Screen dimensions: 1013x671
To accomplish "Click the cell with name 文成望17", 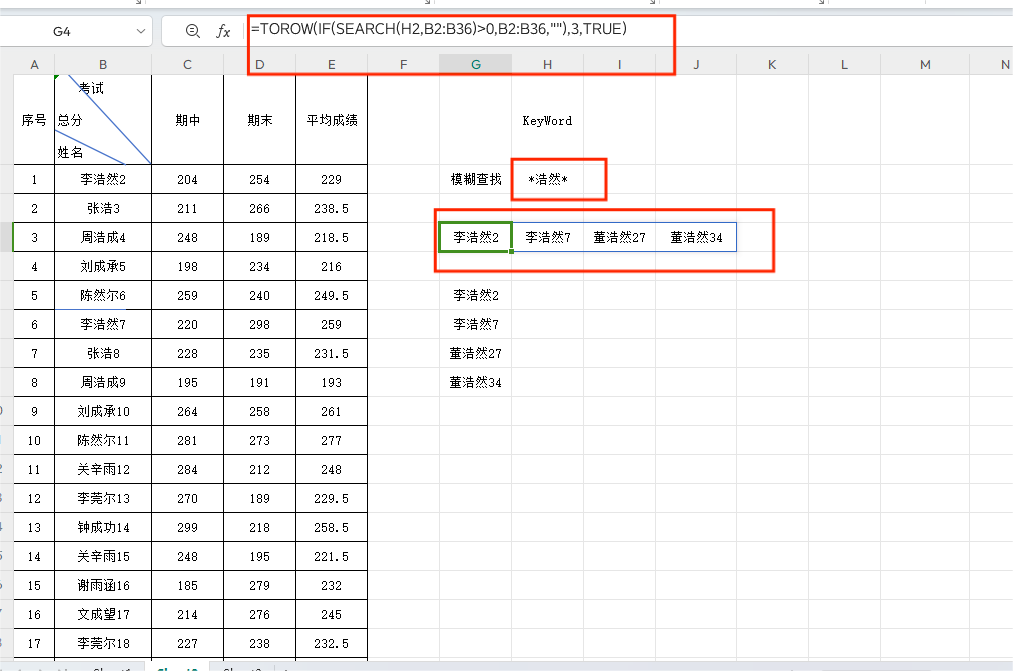I will pos(103,615).
